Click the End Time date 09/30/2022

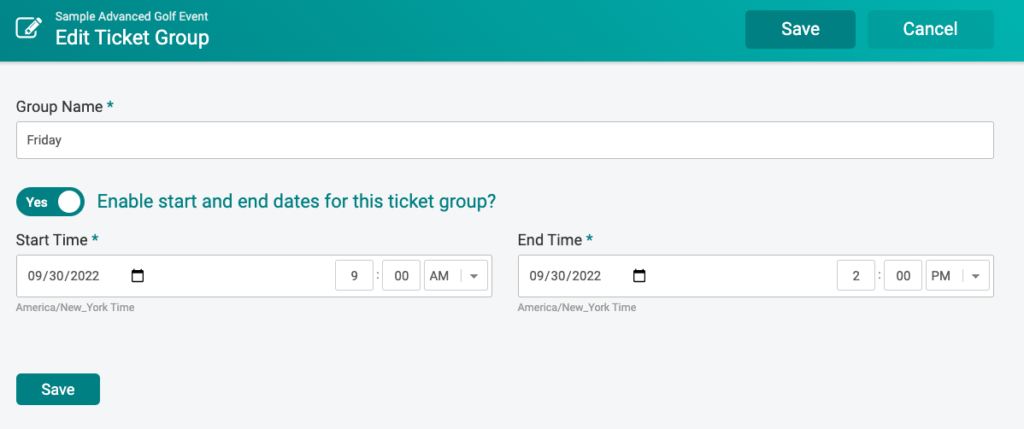565,276
